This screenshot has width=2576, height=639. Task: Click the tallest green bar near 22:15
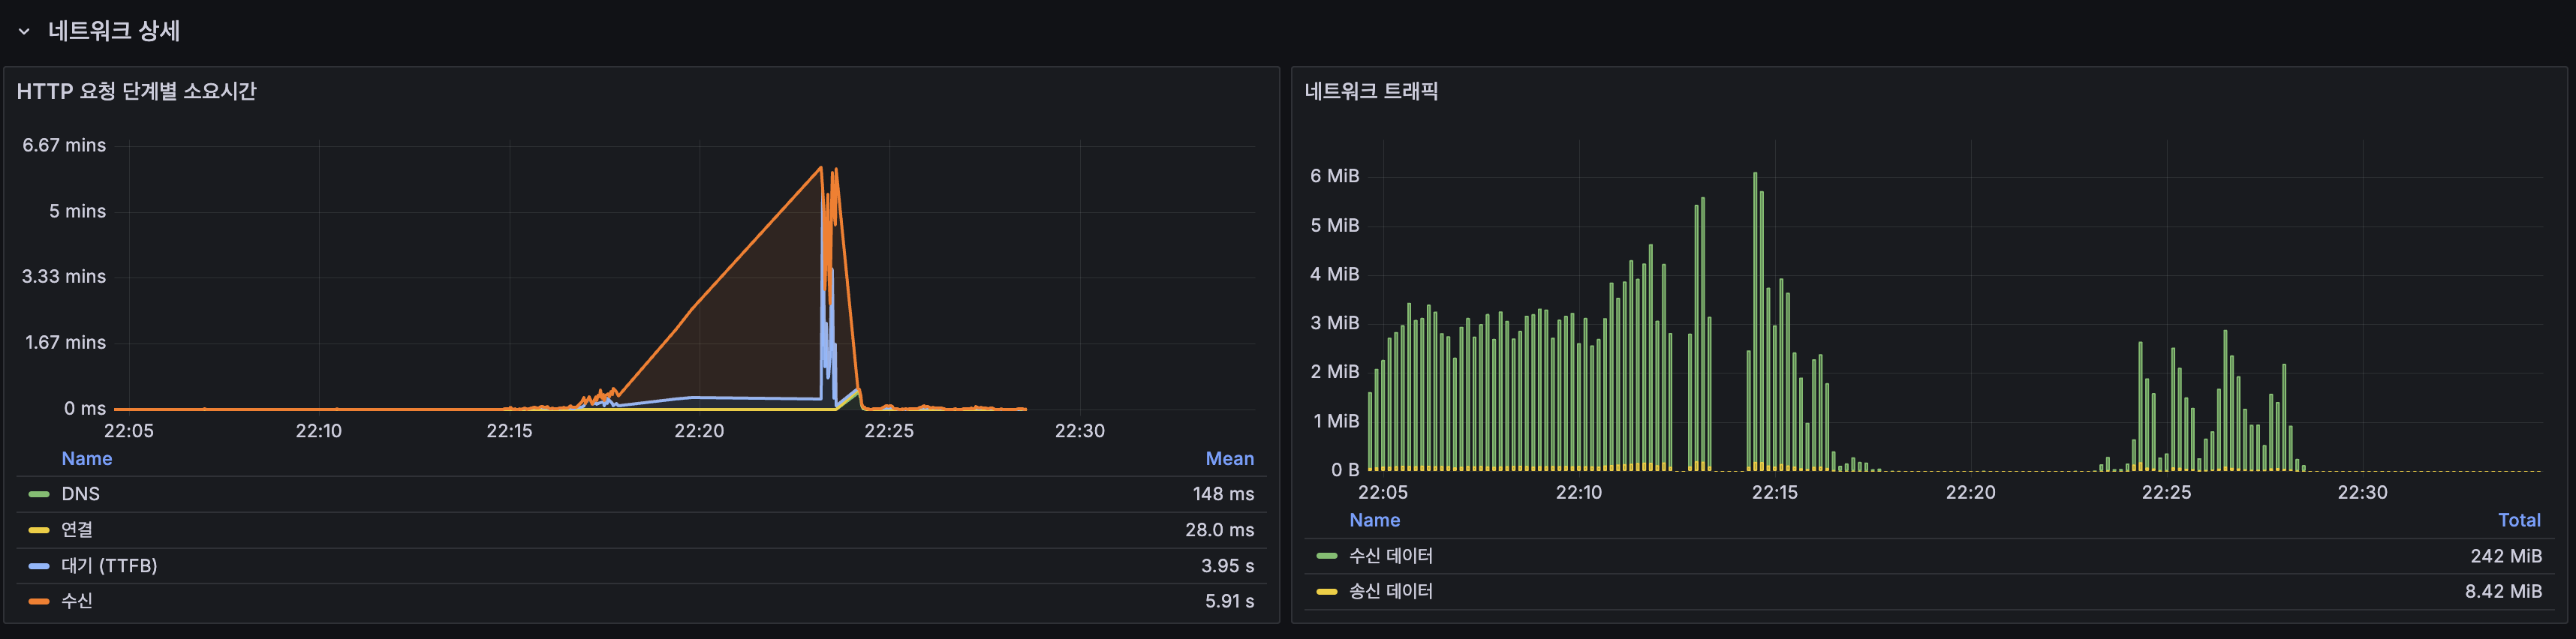click(x=1755, y=320)
